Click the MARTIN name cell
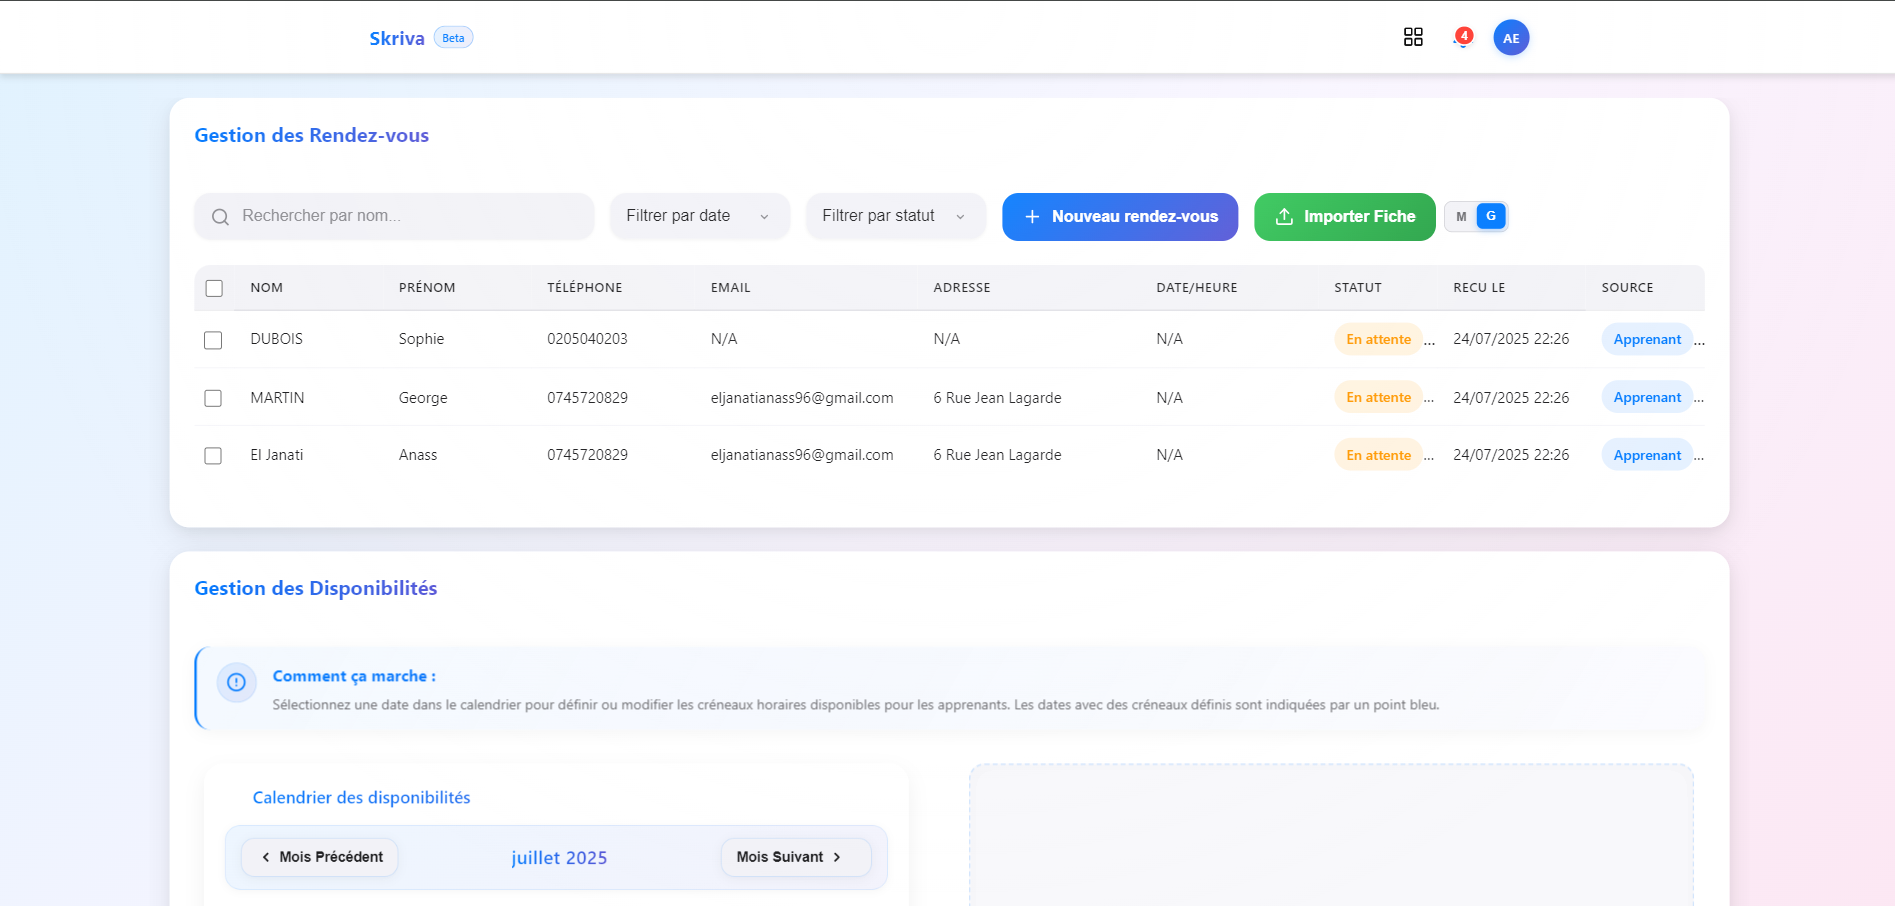This screenshot has width=1895, height=906. pyautogui.click(x=277, y=398)
